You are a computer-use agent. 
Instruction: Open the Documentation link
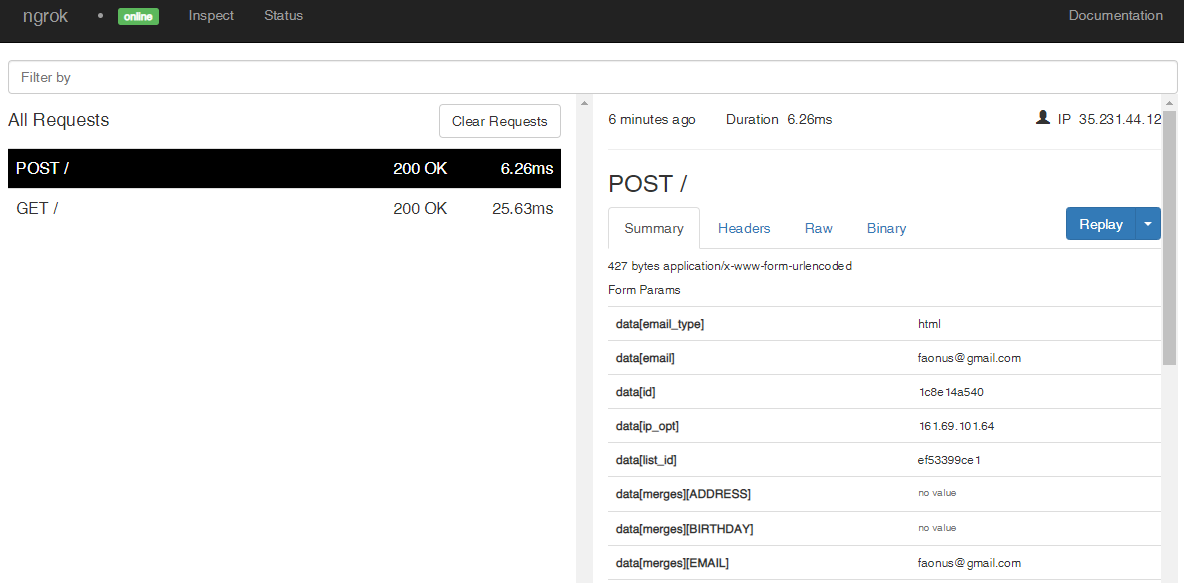pyautogui.click(x=1115, y=16)
